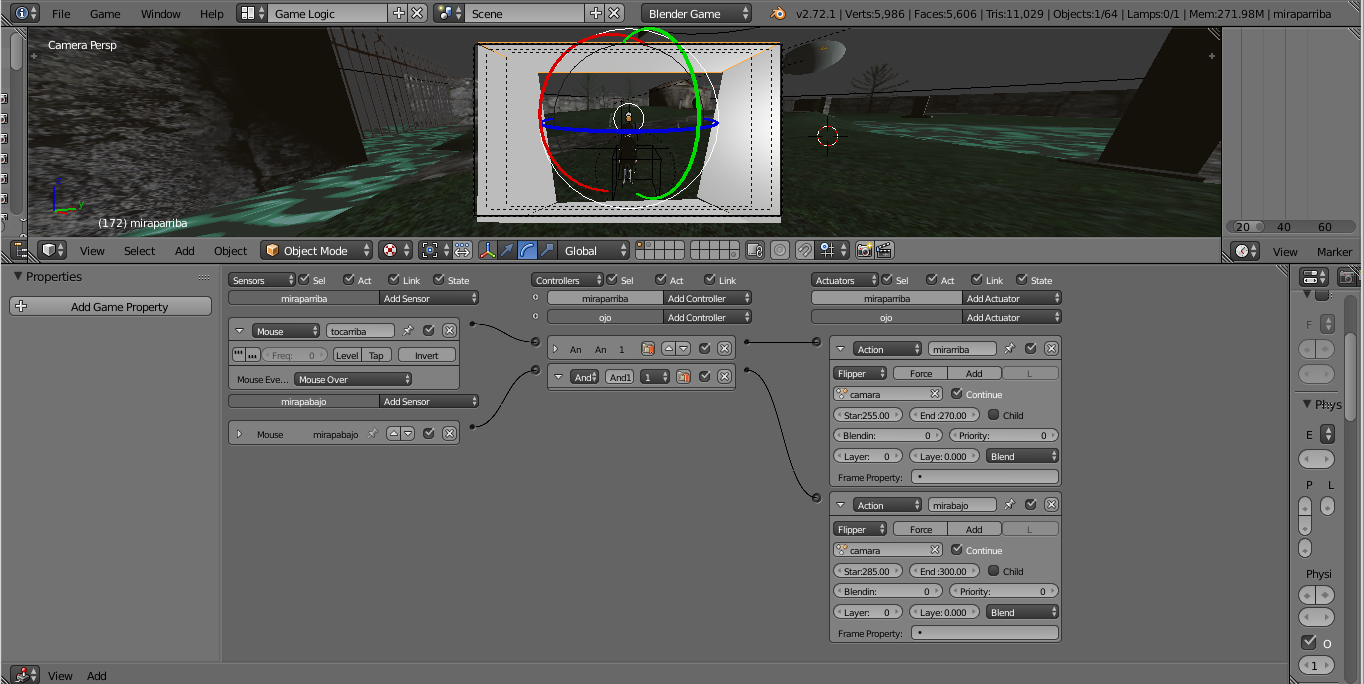Toggle Act checkbox in Sensors header
Viewport: 1364px width, 684px height.
click(348, 280)
